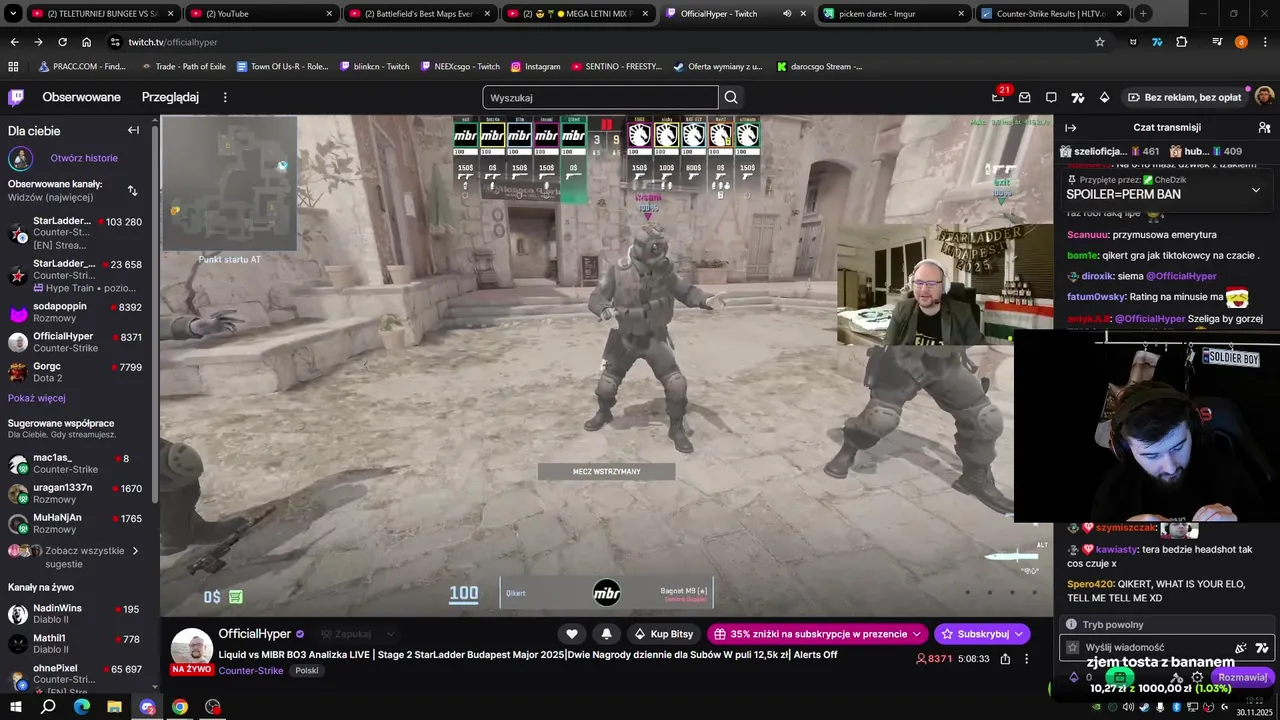Open the user avatar menu
Image resolution: width=1280 pixels, height=720 pixels.
click(1264, 97)
